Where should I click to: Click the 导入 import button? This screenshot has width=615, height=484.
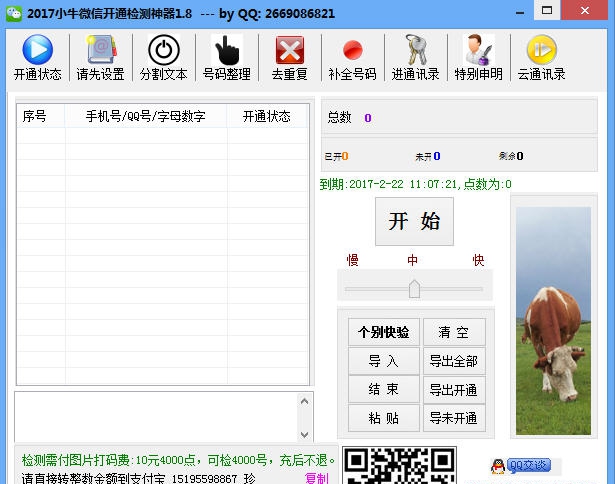(384, 361)
